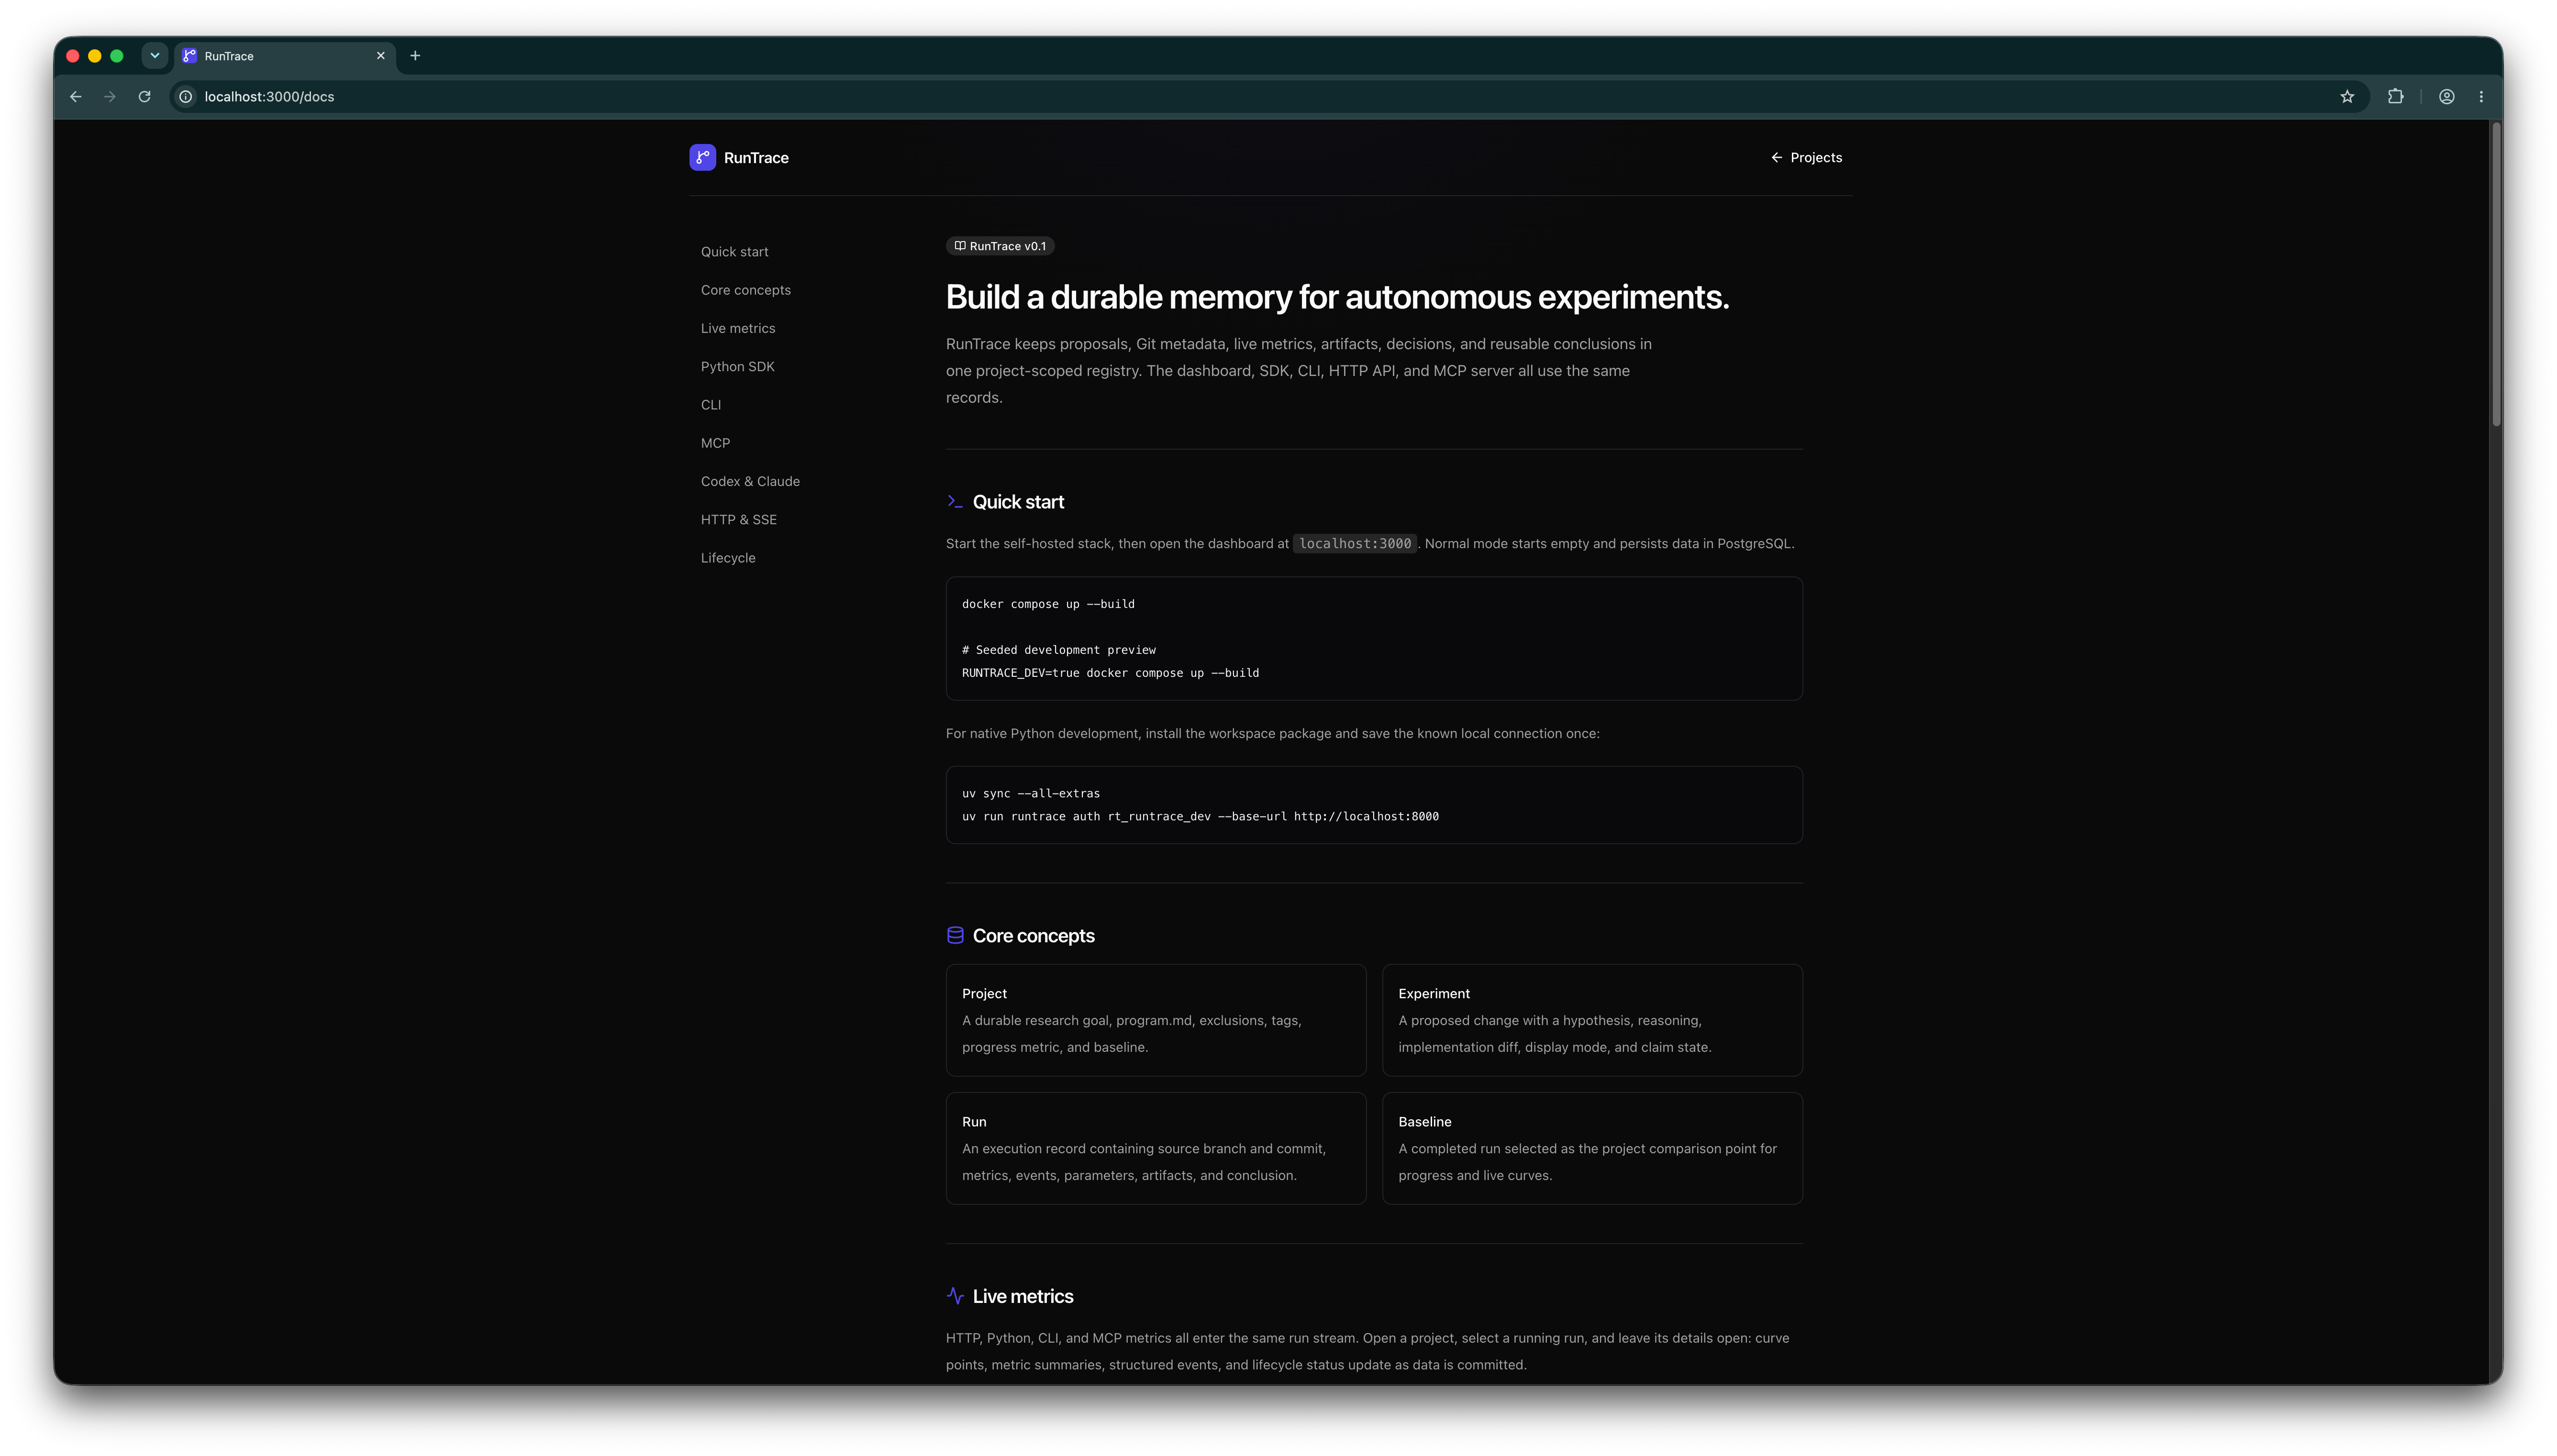Screen dimensions: 2557x1456
Task: Close the RunTrace tab
Action: click(x=380, y=56)
